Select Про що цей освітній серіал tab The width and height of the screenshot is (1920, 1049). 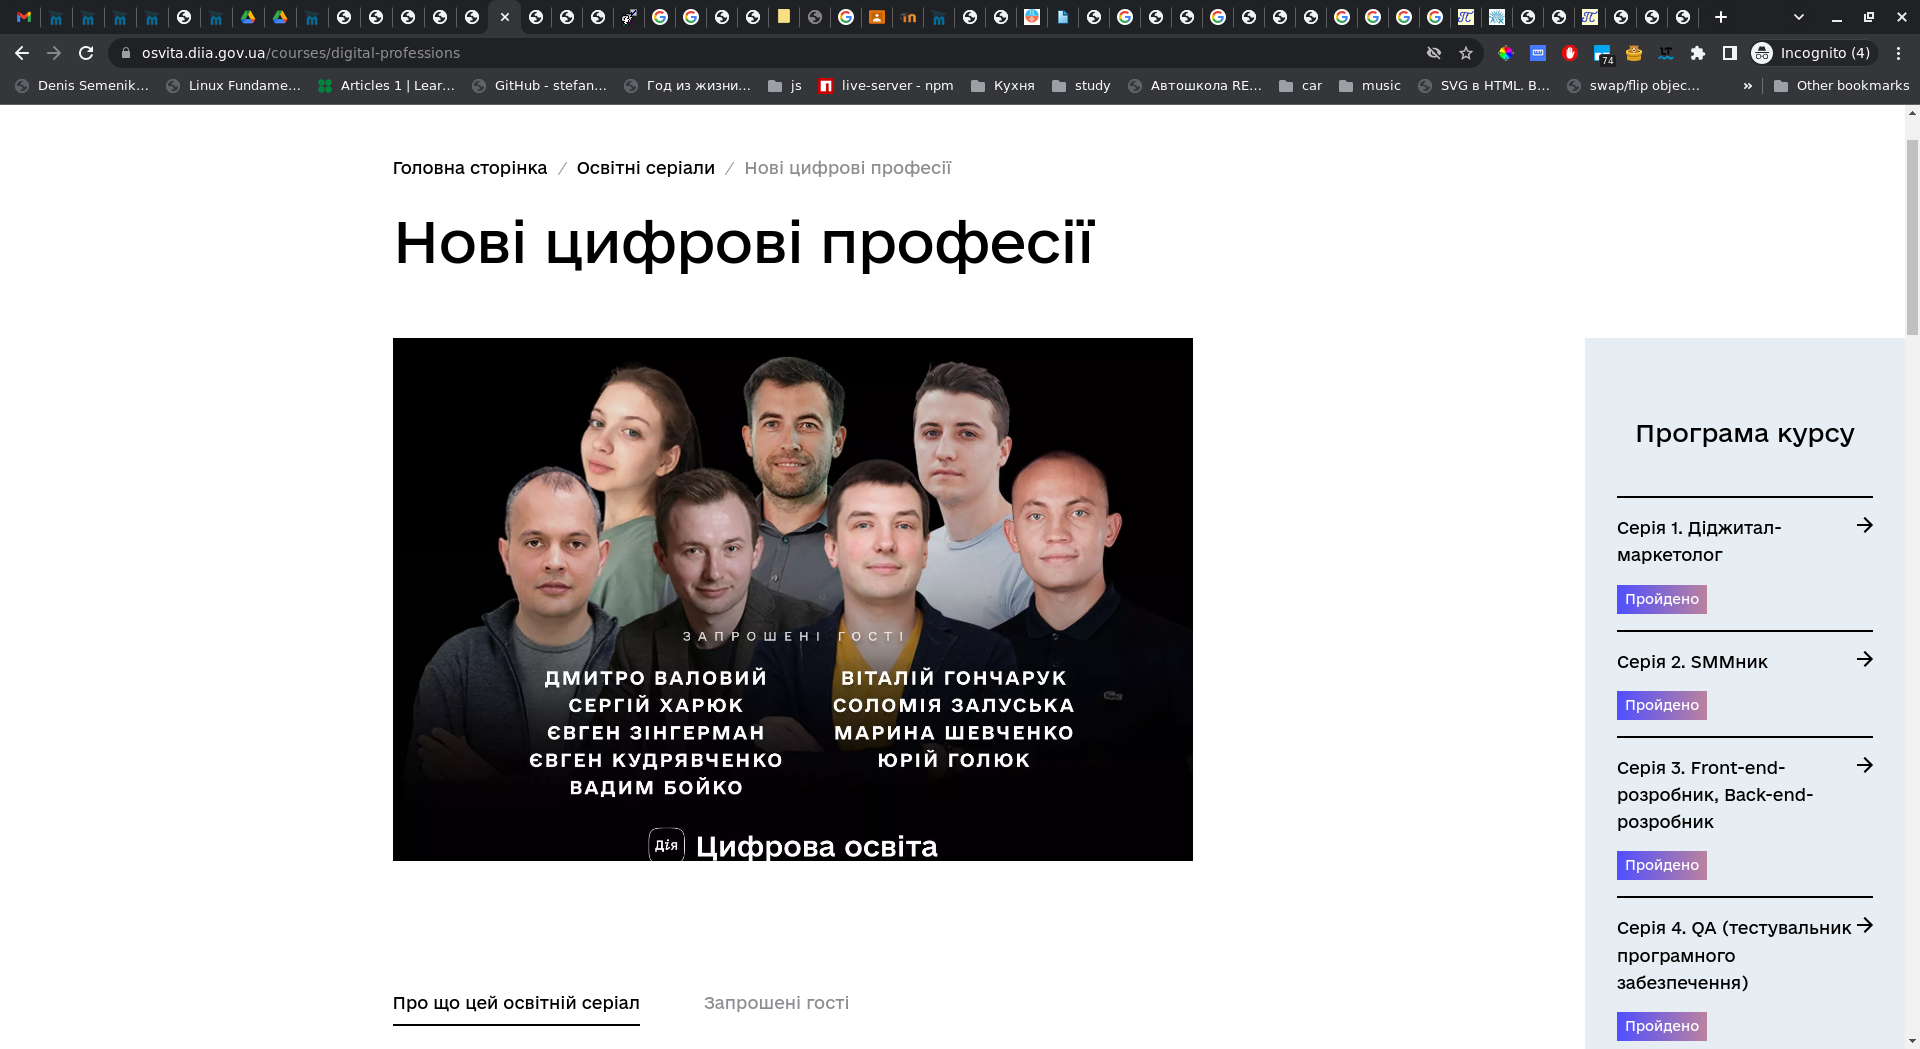(x=516, y=1003)
